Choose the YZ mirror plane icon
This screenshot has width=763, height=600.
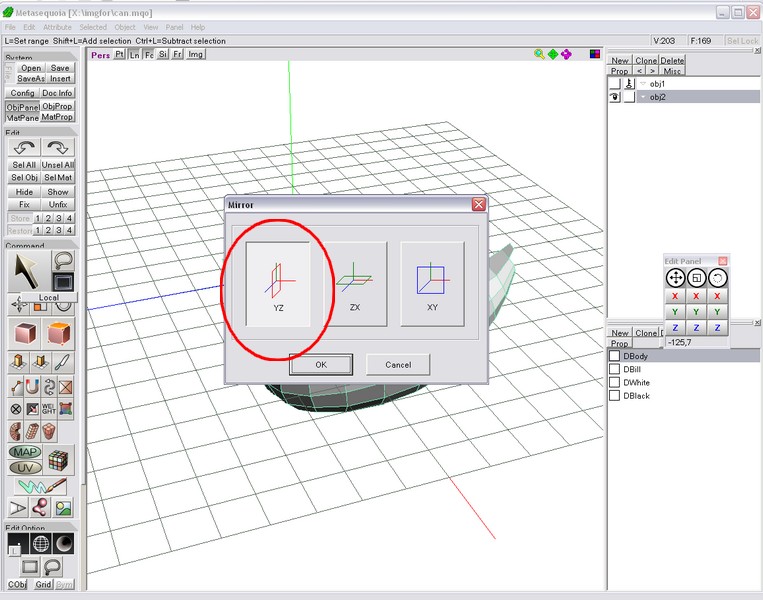(x=278, y=283)
